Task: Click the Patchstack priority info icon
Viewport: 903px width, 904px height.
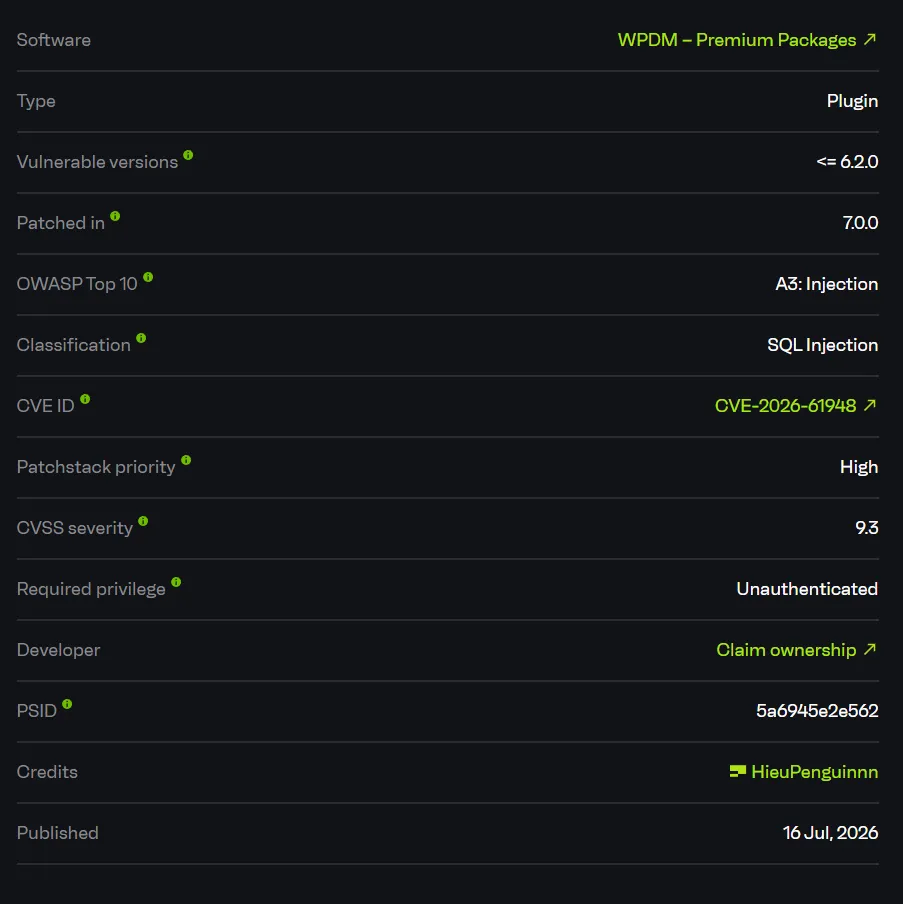Action: [x=186, y=460]
